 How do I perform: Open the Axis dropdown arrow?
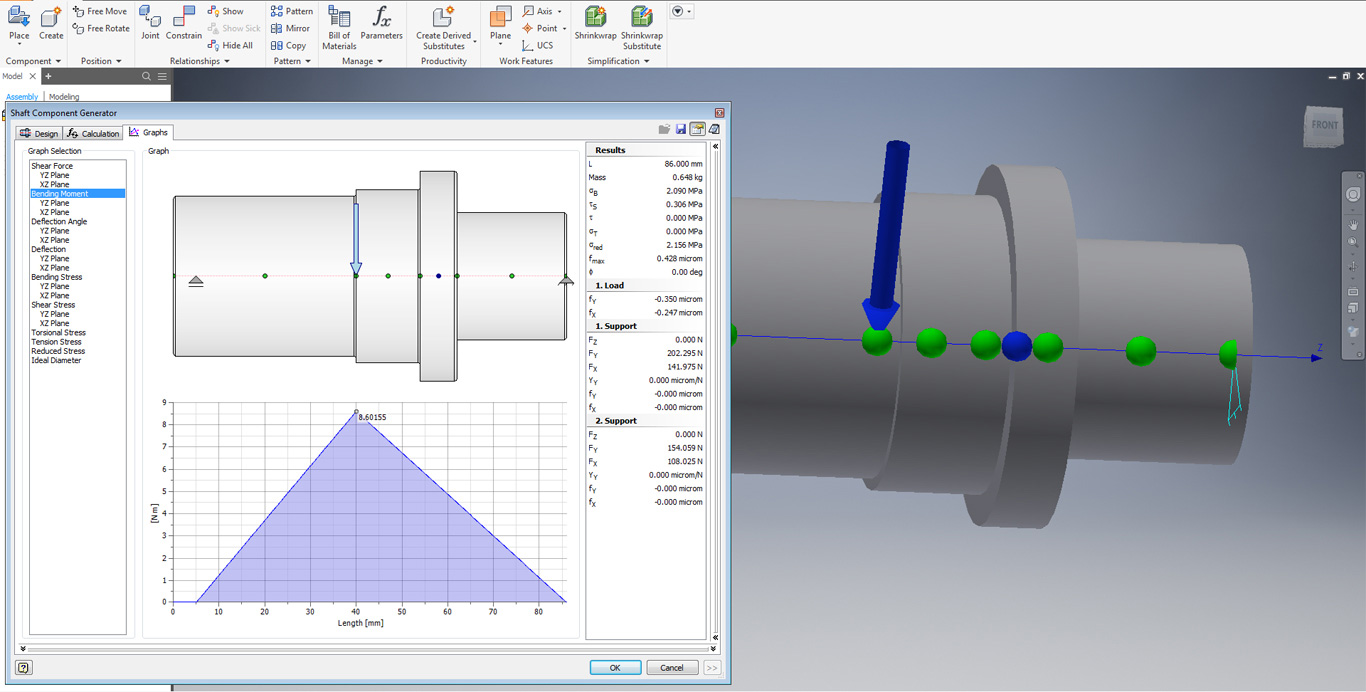click(560, 11)
